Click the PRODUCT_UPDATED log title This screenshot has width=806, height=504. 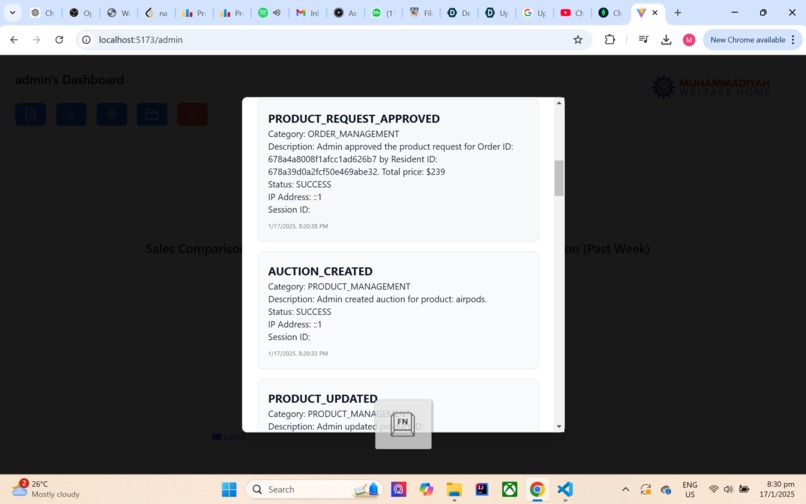coord(323,399)
